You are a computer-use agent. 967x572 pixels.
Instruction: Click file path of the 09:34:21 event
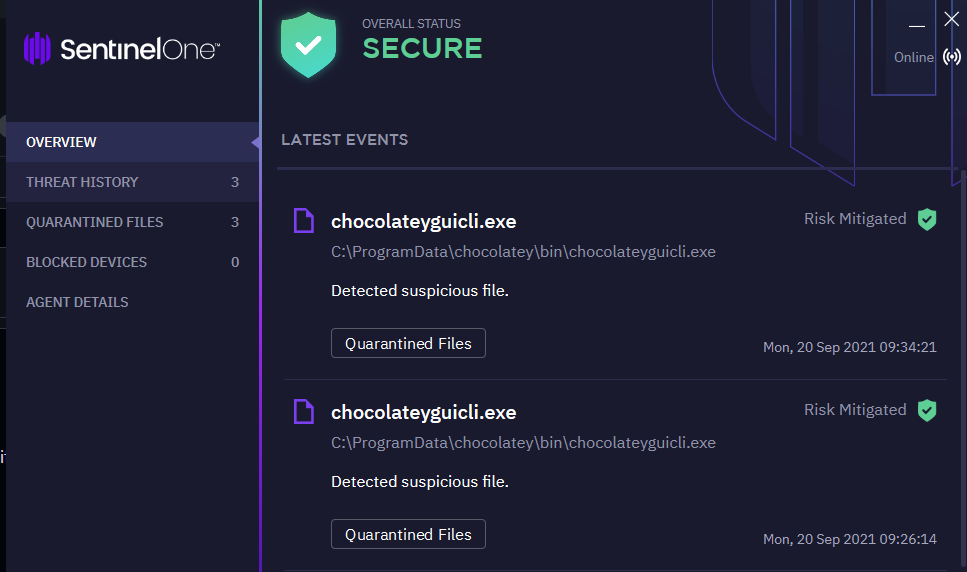coord(524,252)
